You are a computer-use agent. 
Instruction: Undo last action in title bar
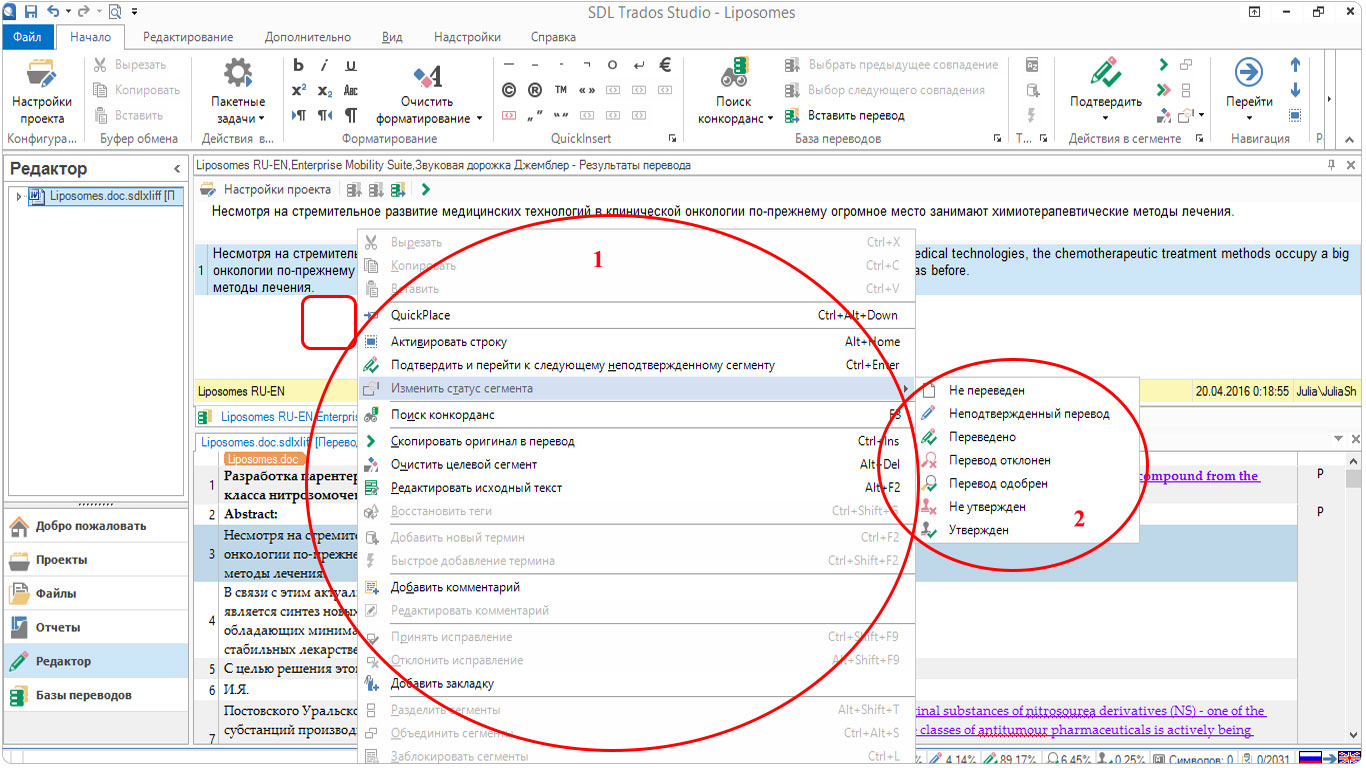(52, 12)
